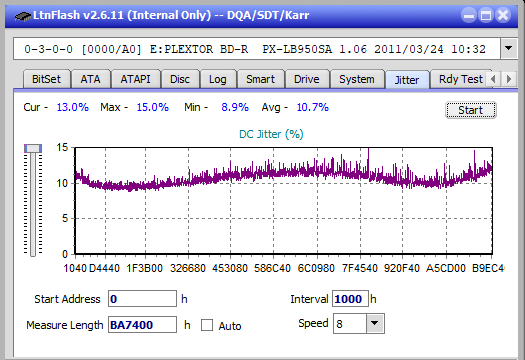
Task: Open the Smart tab
Action: tap(260, 79)
